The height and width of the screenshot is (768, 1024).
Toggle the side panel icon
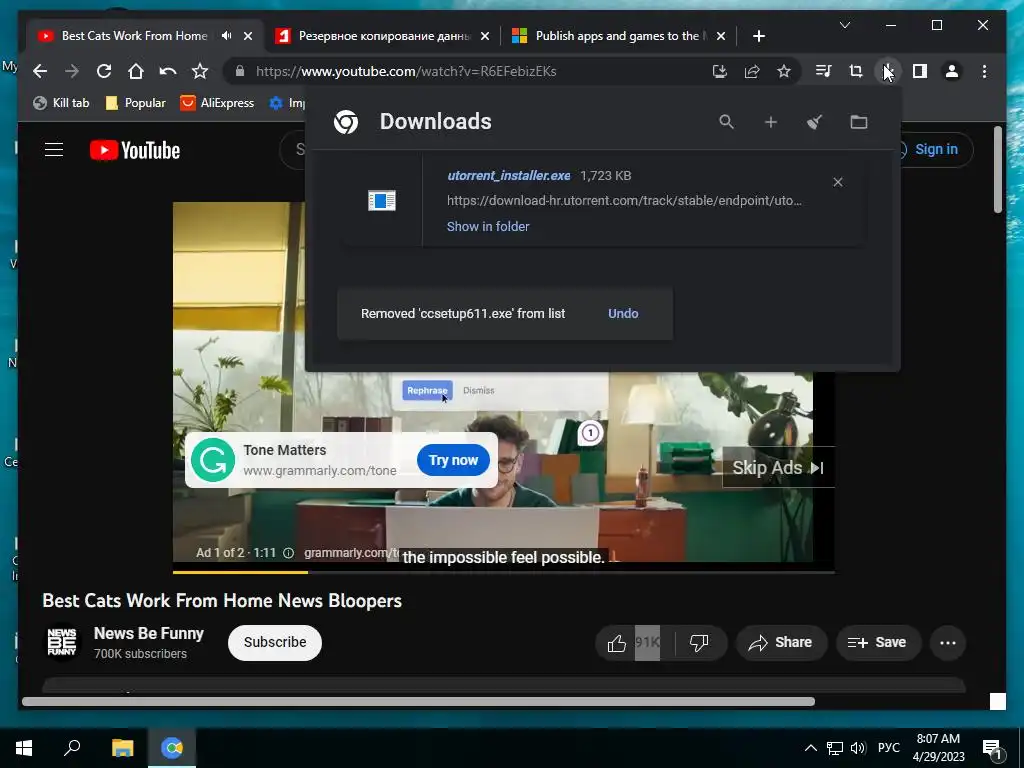point(920,71)
